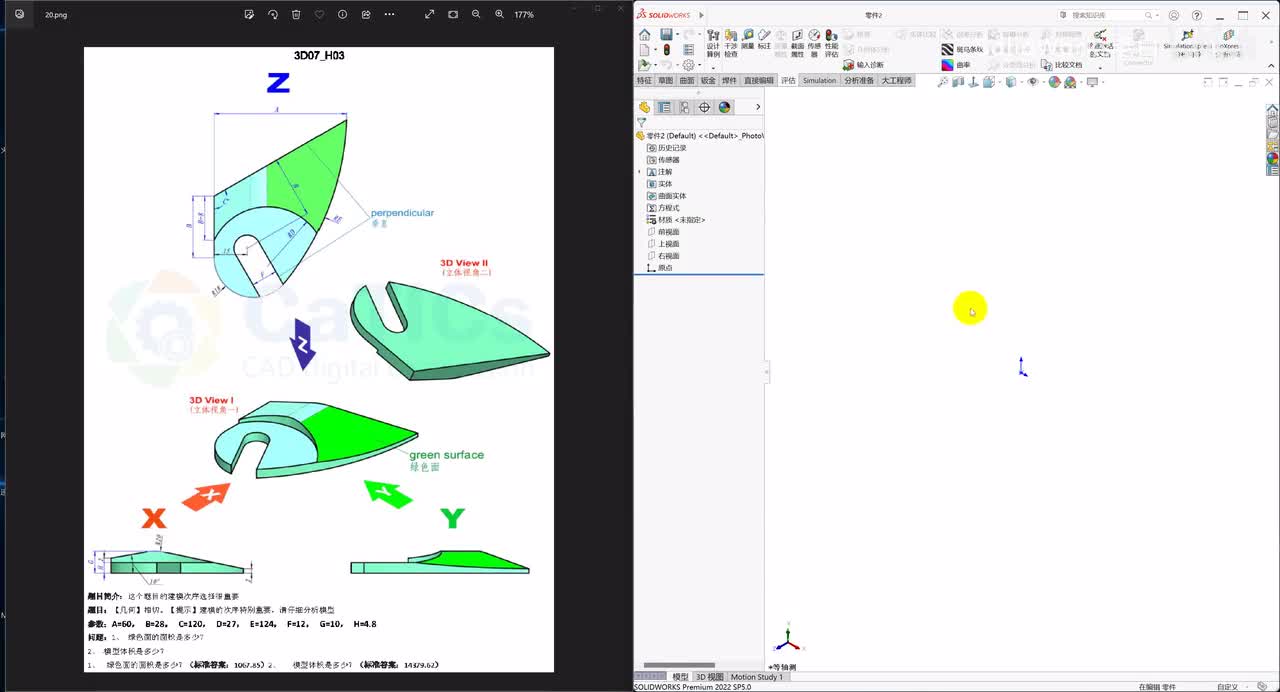This screenshot has height=692, width=1280.
Task: Click the Section Properties (截面属性) tool
Action: click(x=797, y=42)
